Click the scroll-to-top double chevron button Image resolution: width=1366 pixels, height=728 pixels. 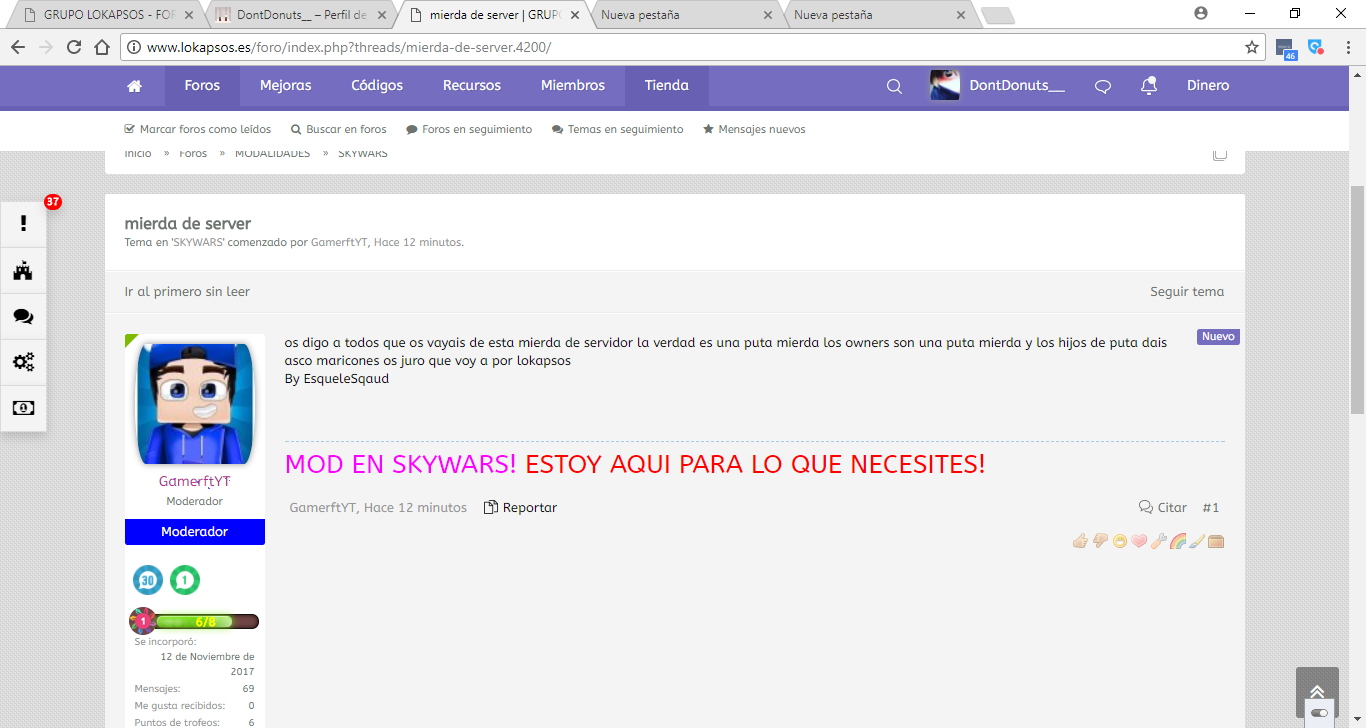[1317, 691]
